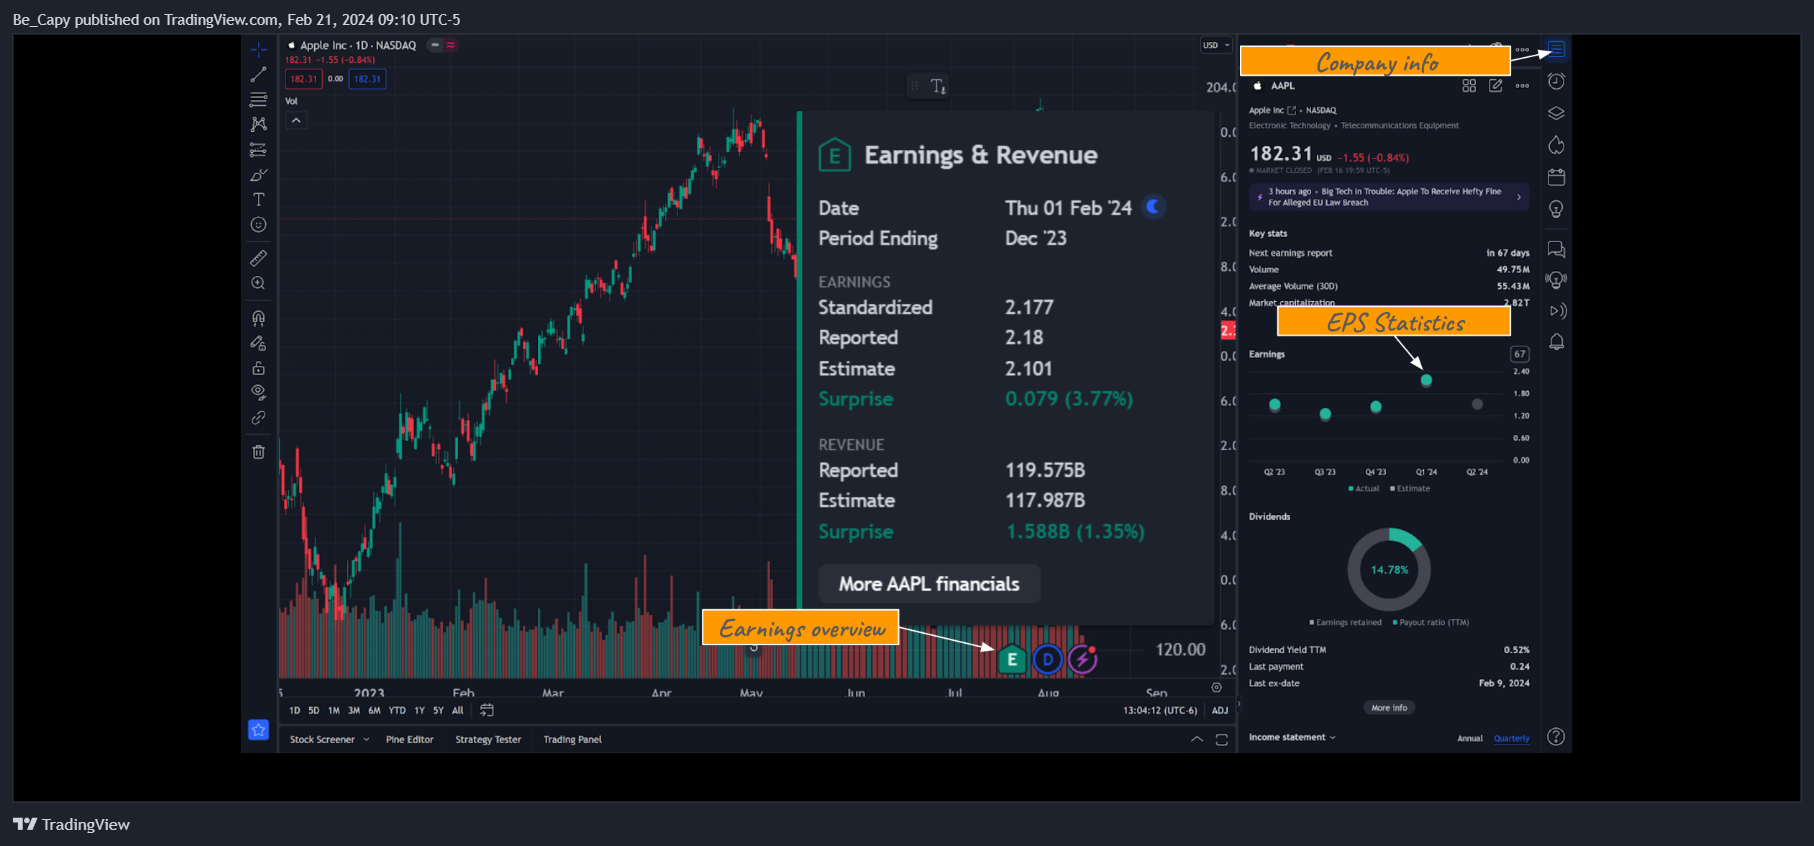Open the forecasting and measurement tools
The height and width of the screenshot is (846, 1814).
point(258,150)
